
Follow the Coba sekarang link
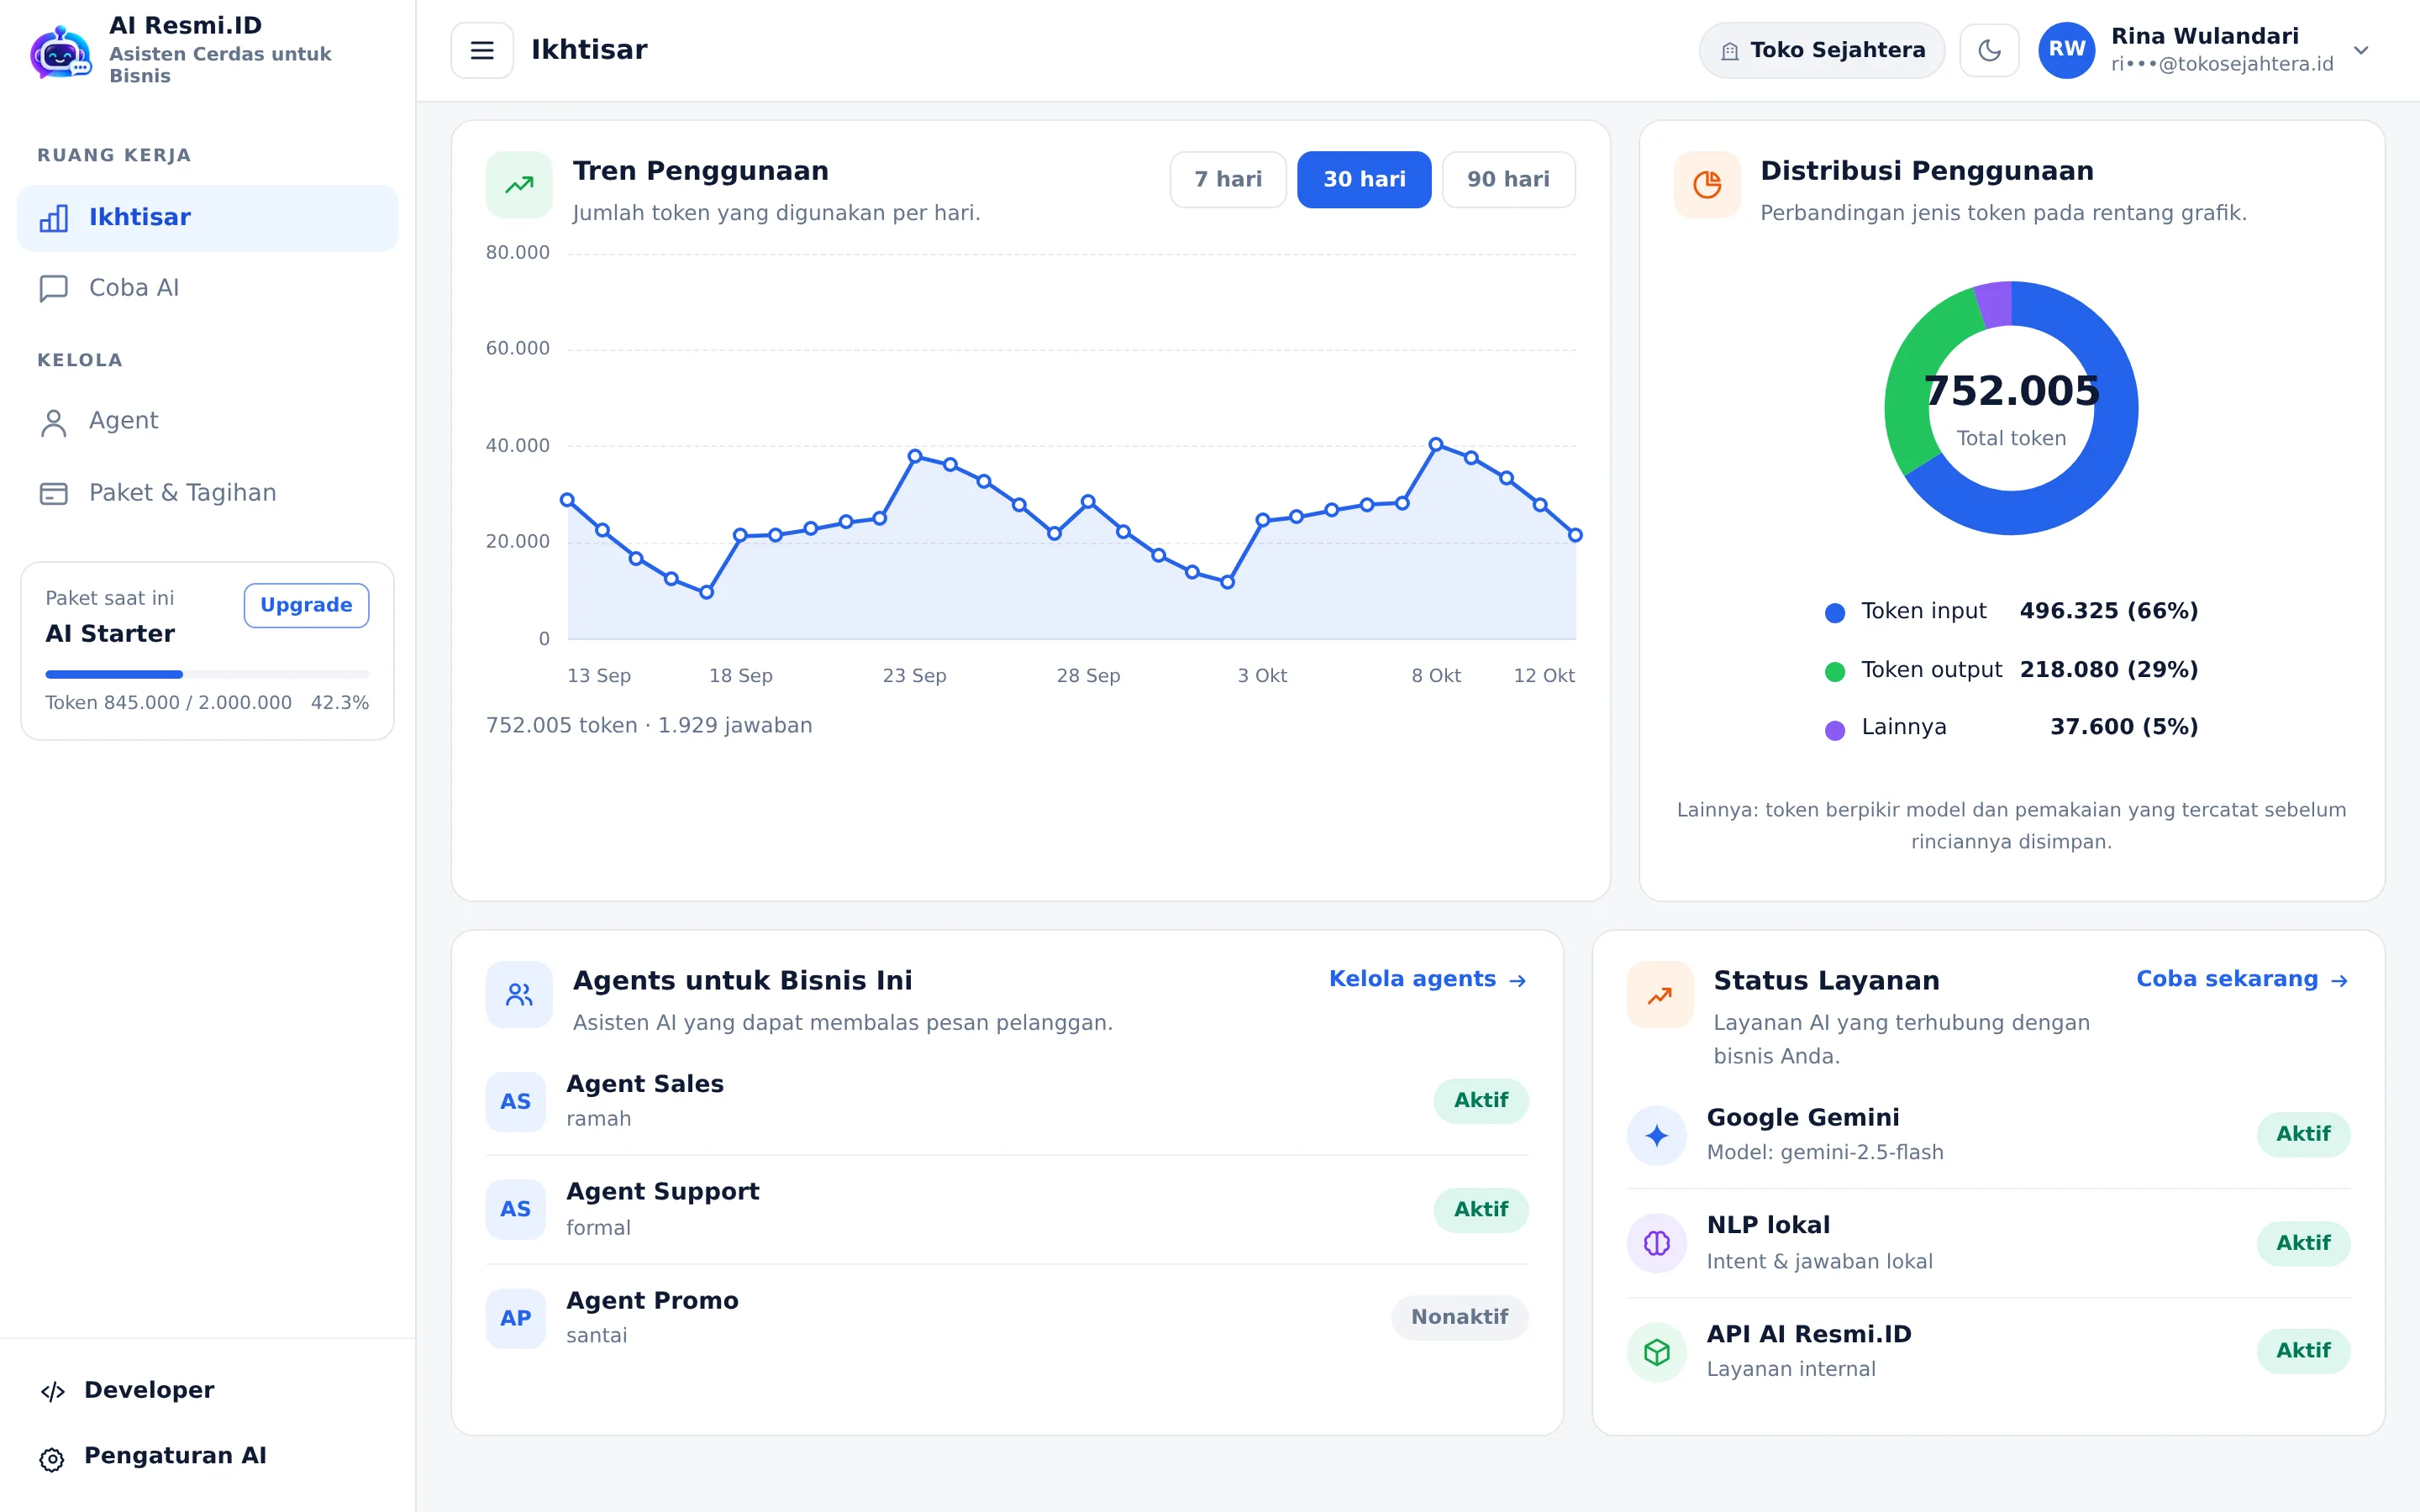pyautogui.click(x=2242, y=979)
